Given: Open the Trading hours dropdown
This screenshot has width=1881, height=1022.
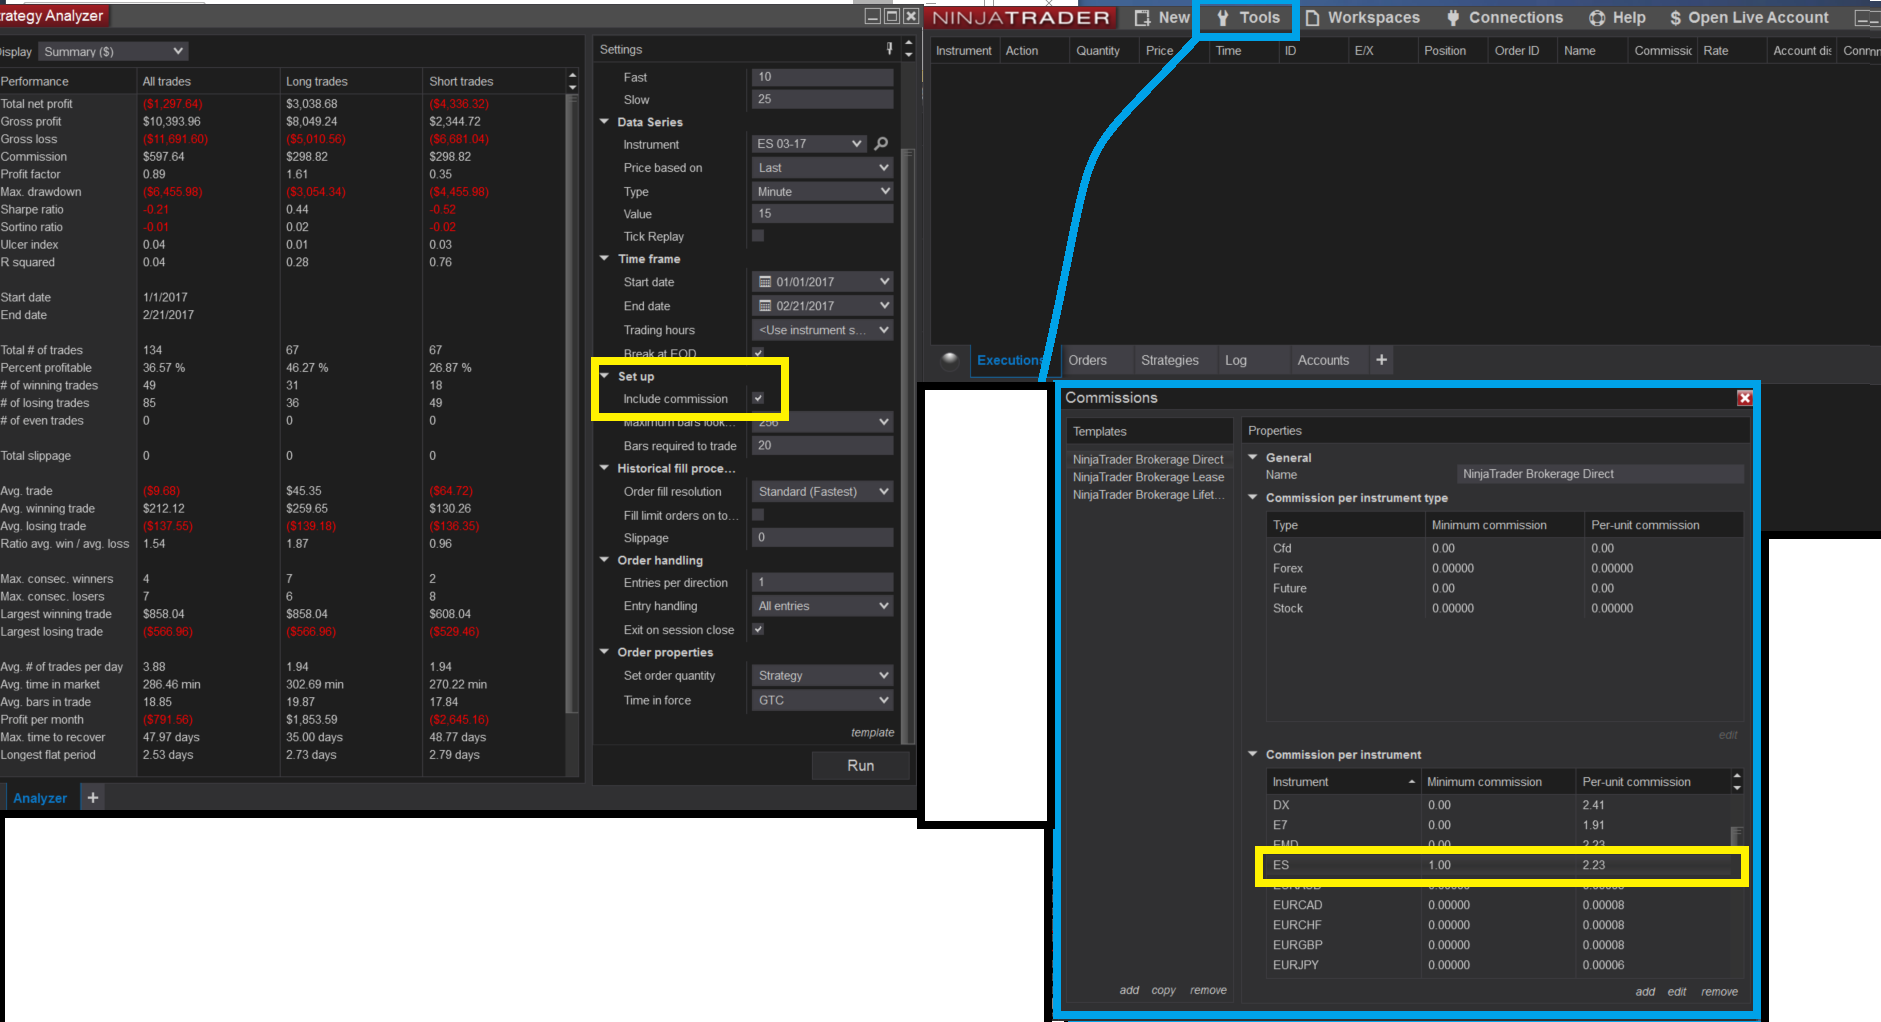Looking at the screenshot, I should pos(822,330).
